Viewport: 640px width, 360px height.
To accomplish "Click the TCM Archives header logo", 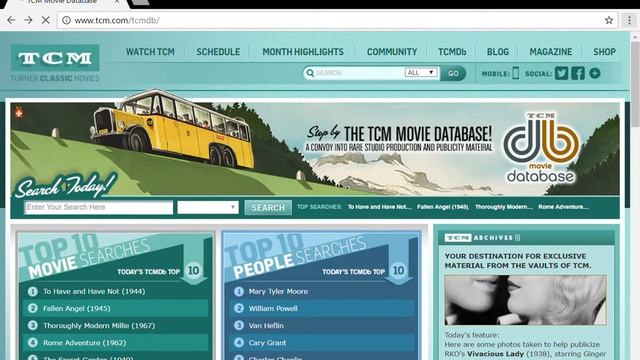I will (x=482, y=238).
